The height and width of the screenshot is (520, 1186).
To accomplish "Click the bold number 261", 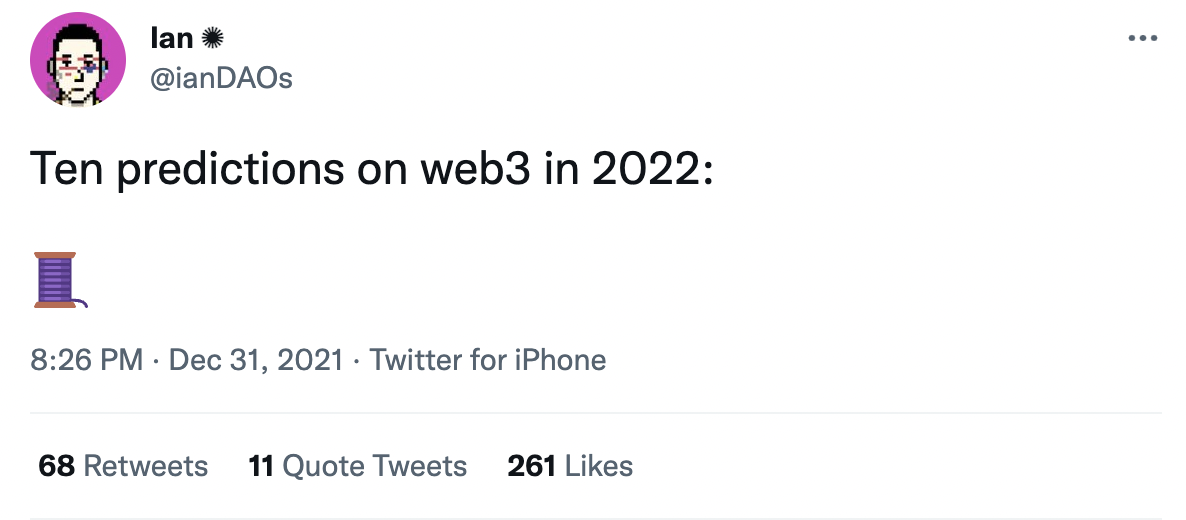I will 532,466.
